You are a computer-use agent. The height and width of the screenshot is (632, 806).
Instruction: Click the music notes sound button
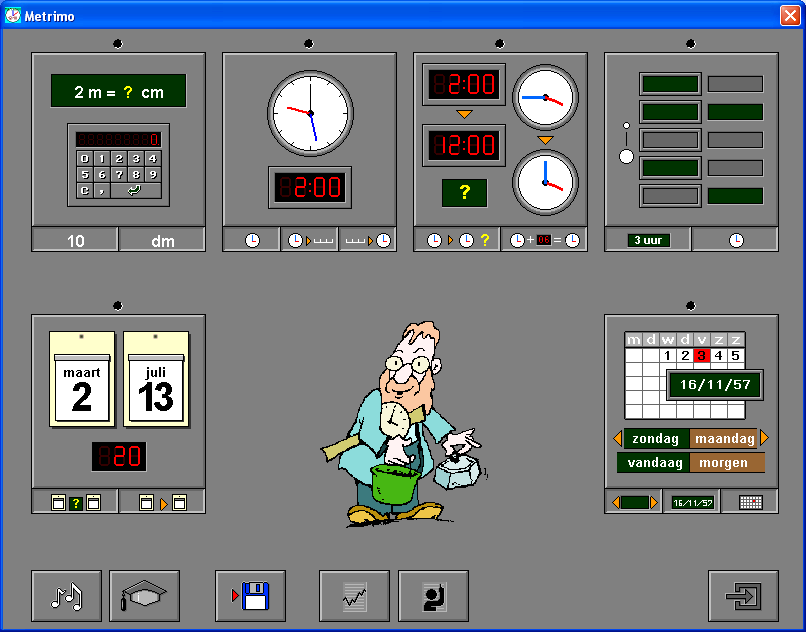tap(66, 596)
